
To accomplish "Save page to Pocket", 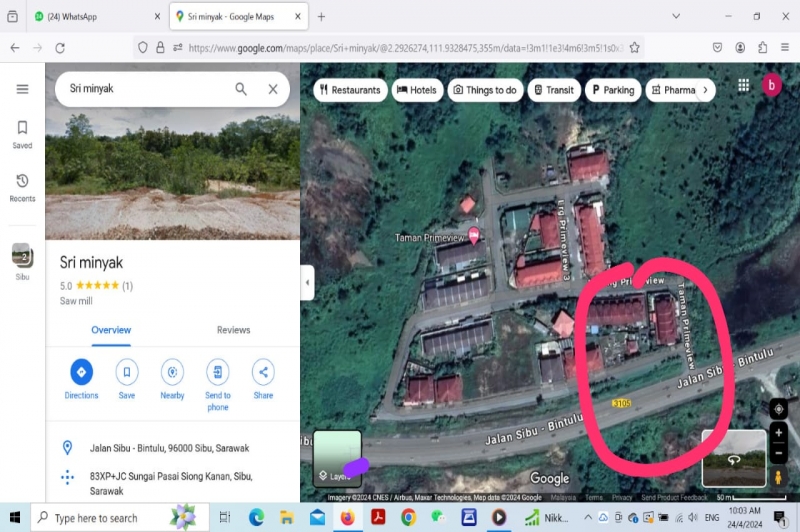I will (717, 47).
